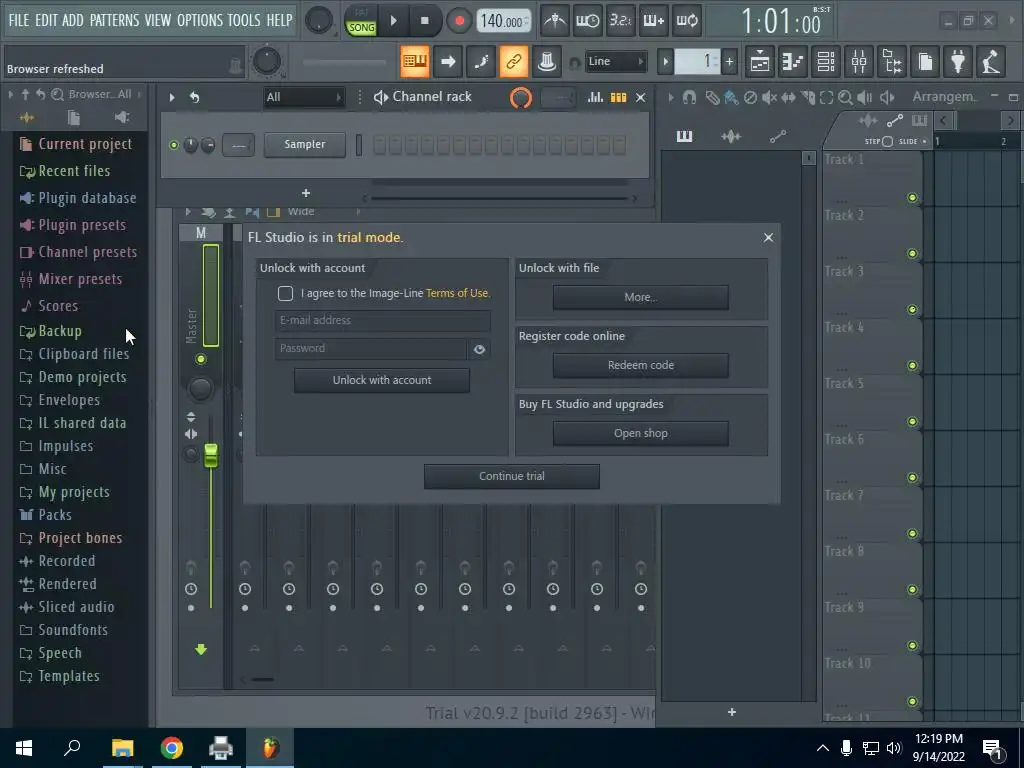The height and width of the screenshot is (768, 1024).
Task: Click Unlock with account button
Action: tap(382, 380)
